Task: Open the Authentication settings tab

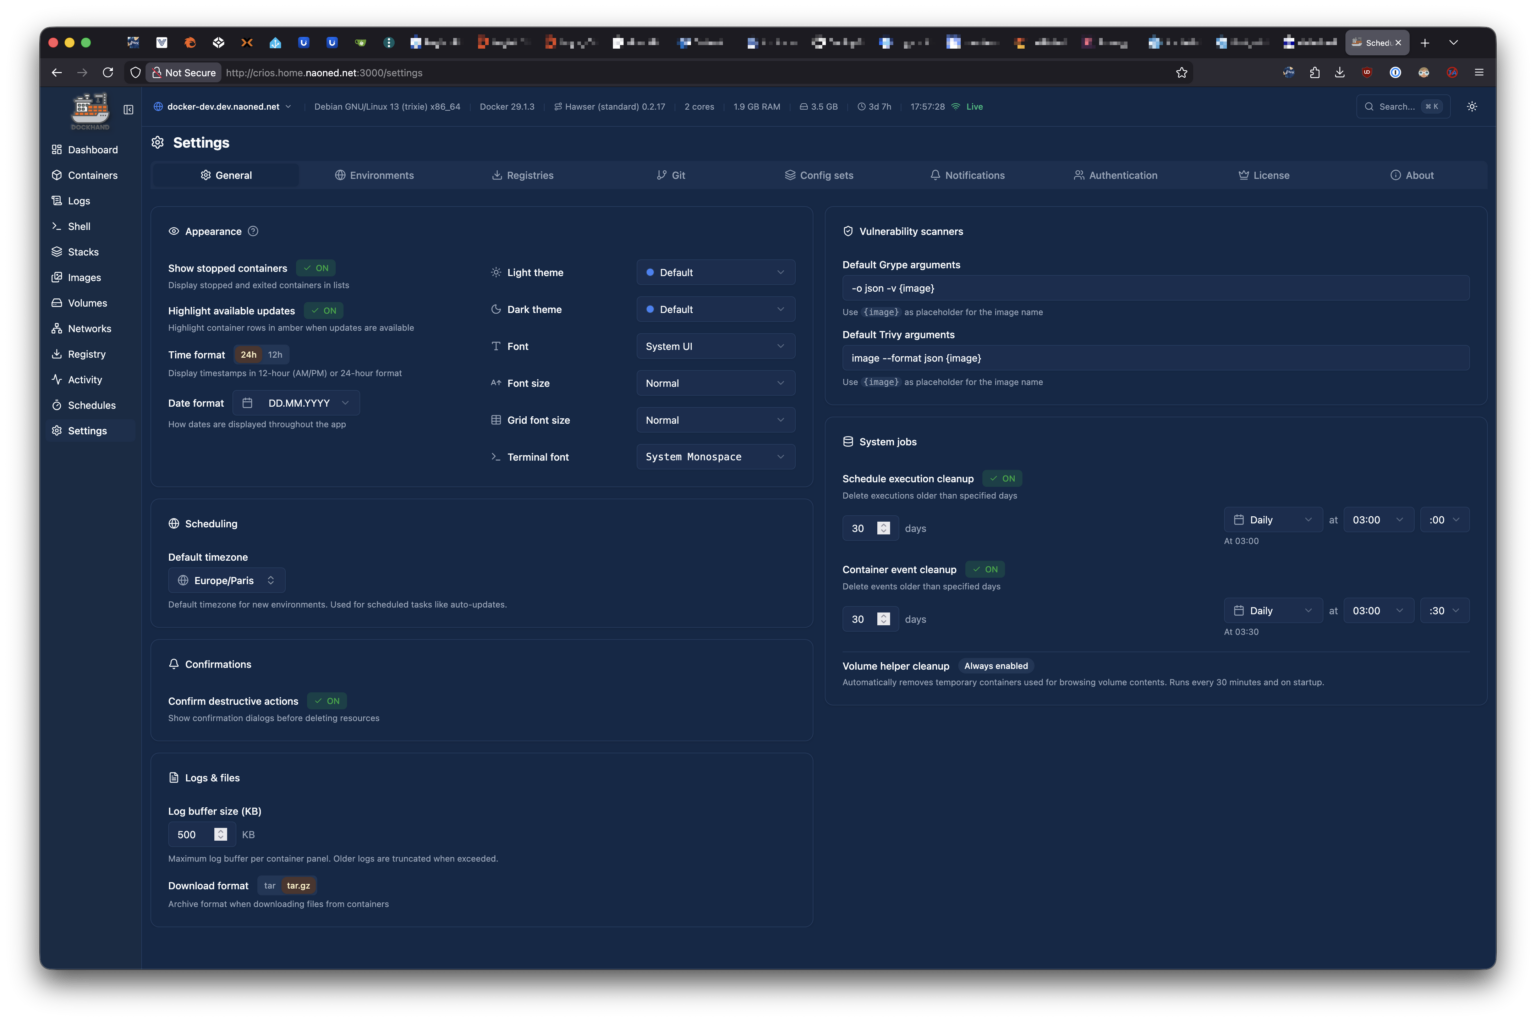Action: (1115, 176)
